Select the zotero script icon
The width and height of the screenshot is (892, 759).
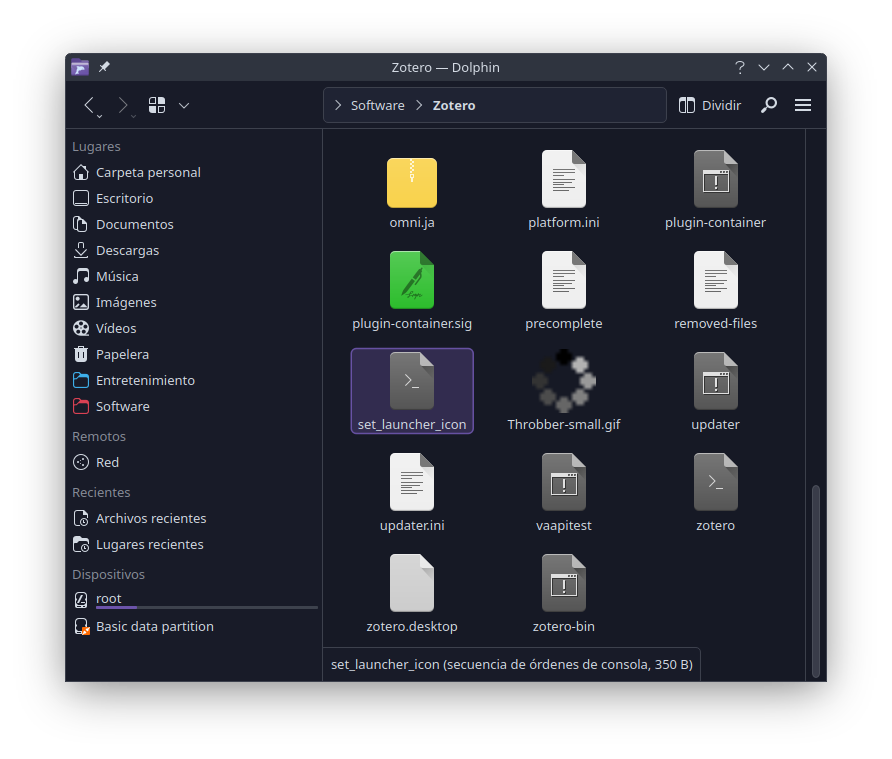pos(716,482)
